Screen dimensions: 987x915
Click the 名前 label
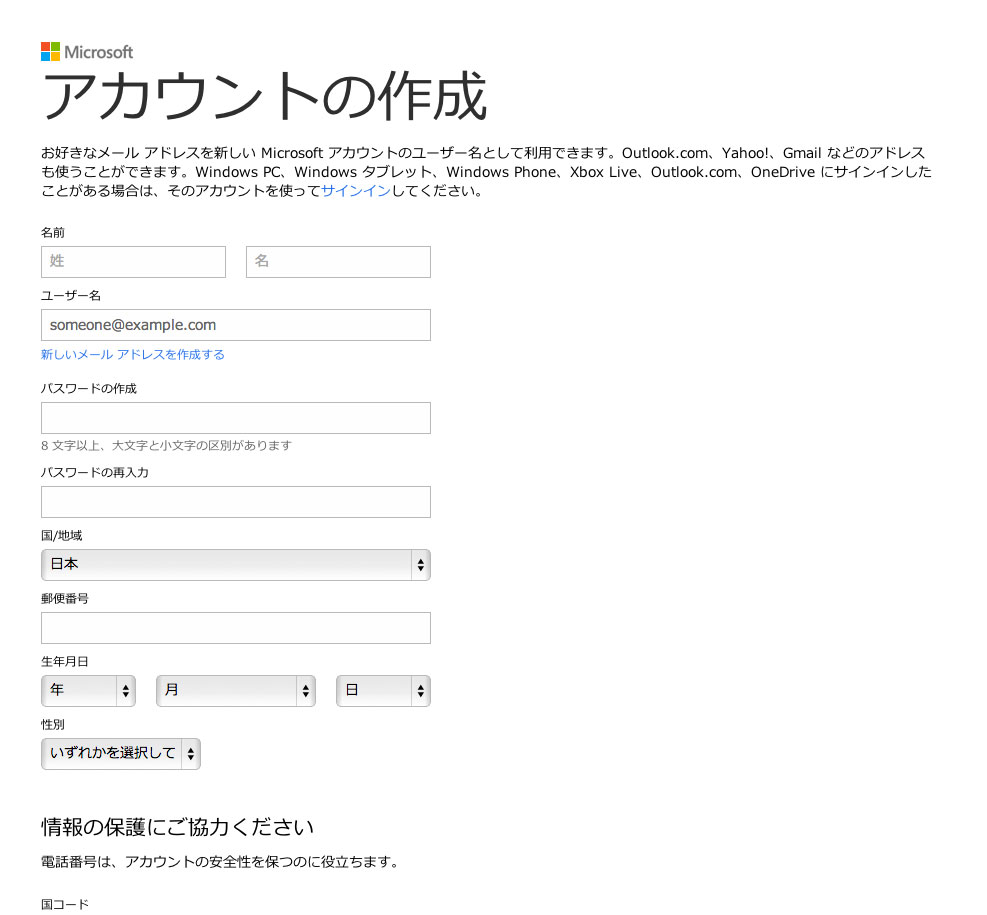53,232
